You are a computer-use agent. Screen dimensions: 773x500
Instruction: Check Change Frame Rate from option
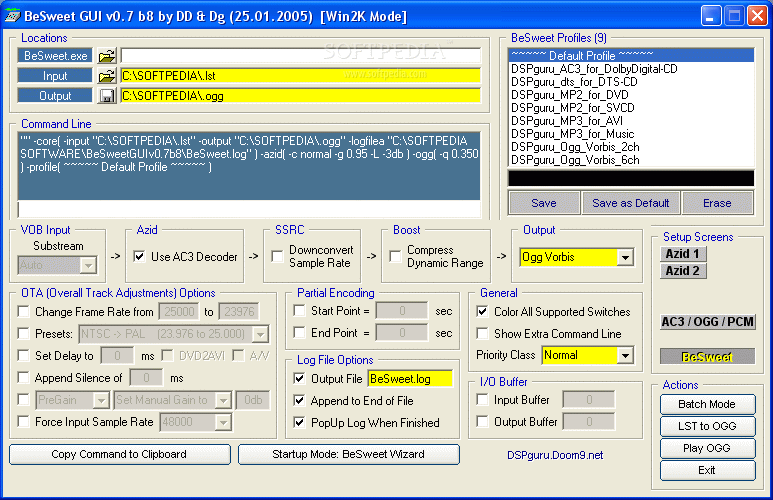point(23,312)
